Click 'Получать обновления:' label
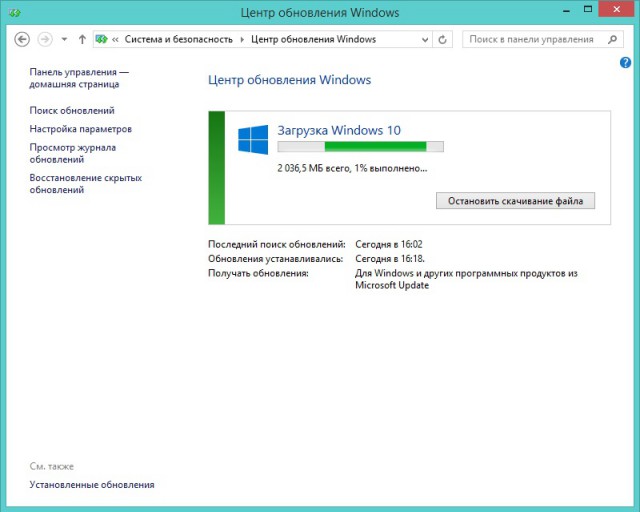The width and height of the screenshot is (640, 512). (x=258, y=273)
